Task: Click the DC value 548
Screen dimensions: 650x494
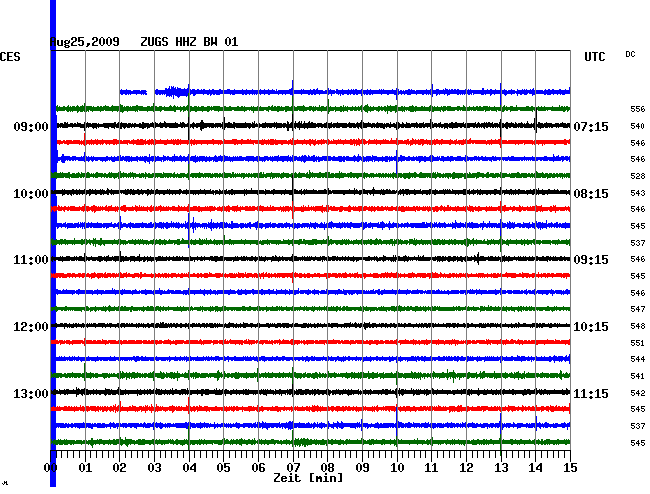Action: 638,326
